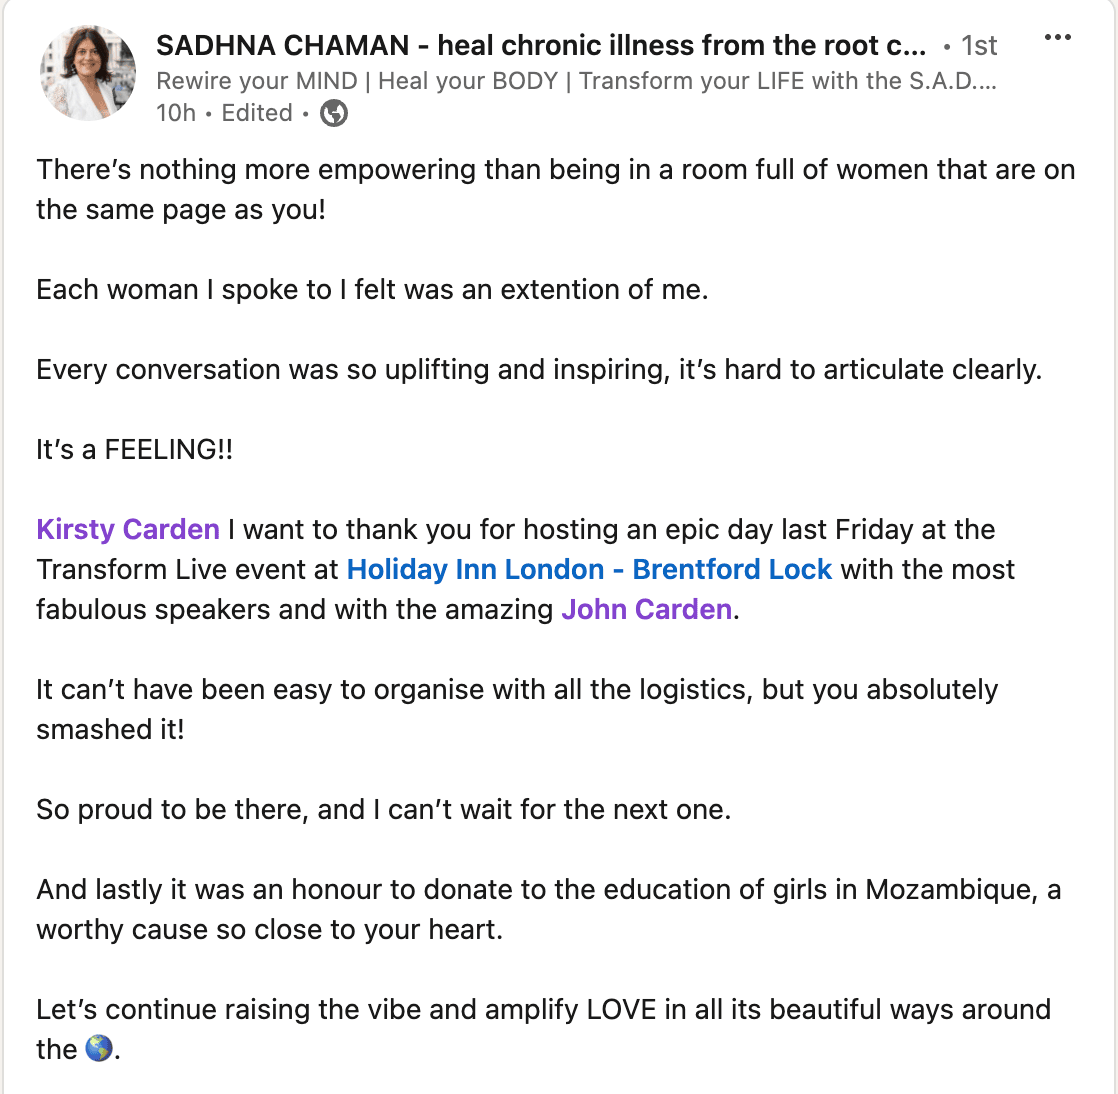Click the "1st" connection degree badge

tap(979, 46)
